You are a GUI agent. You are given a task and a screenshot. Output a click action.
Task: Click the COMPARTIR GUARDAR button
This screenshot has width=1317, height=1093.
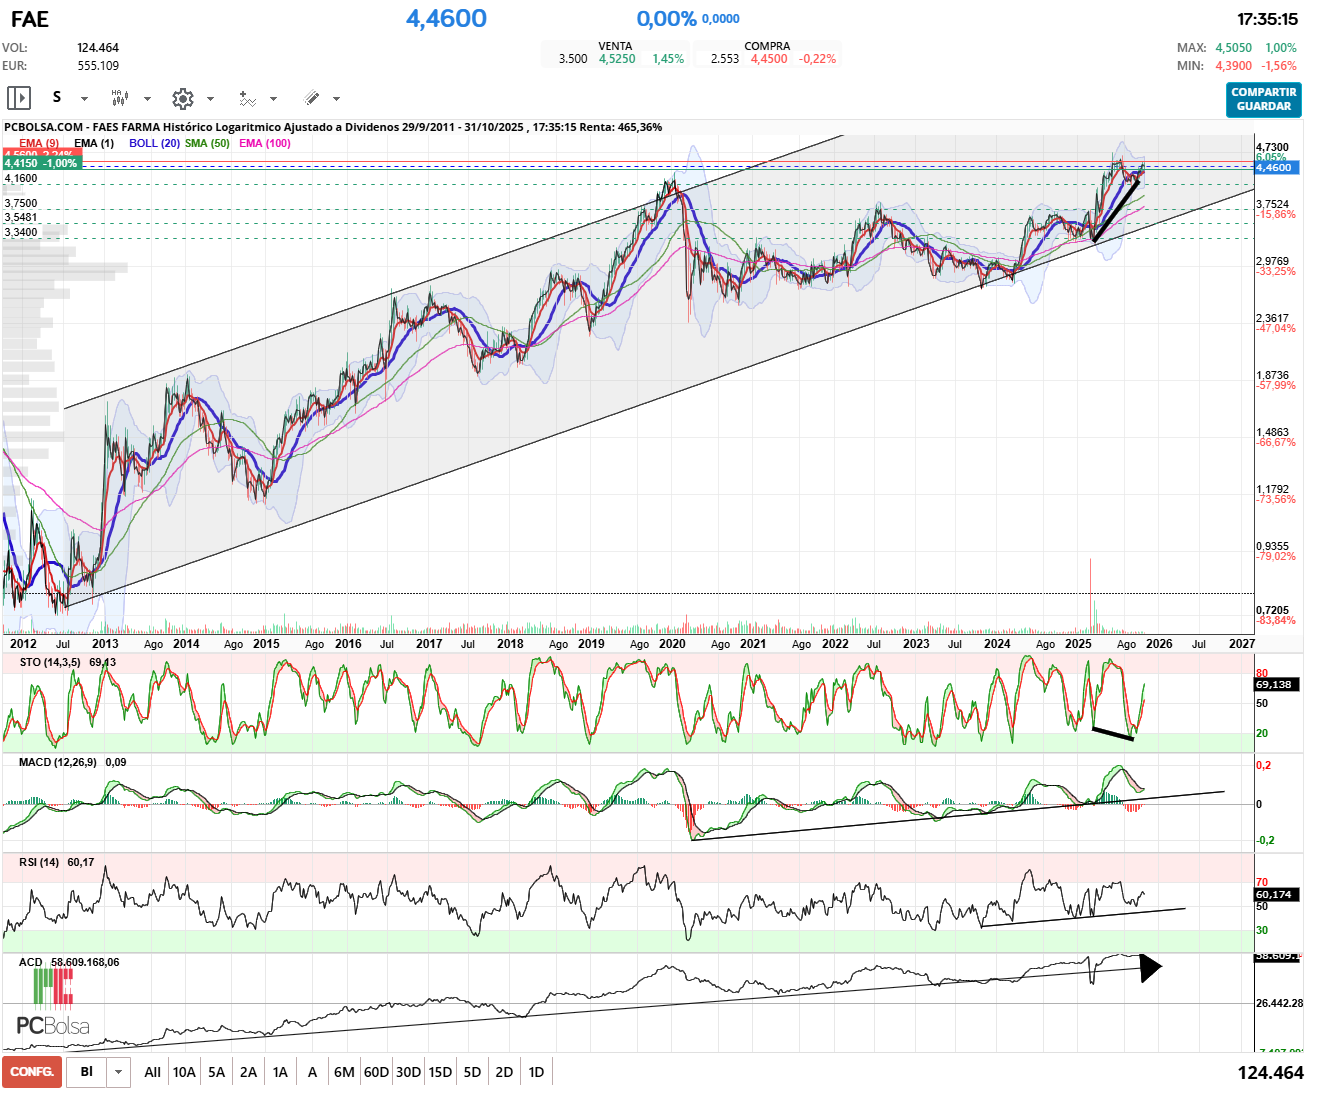[1263, 99]
